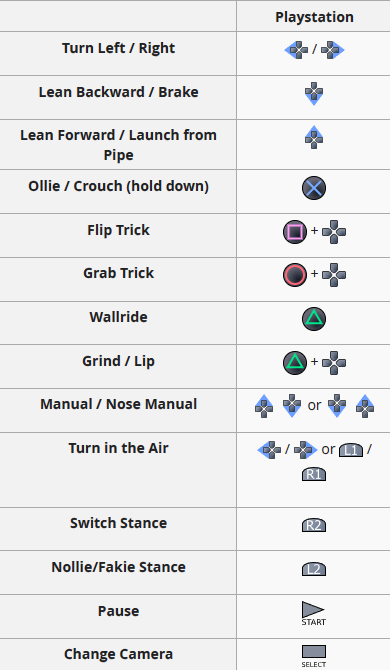The image size is (390, 670).
Task: Click the X button icon for Ollie
Action: (x=314, y=188)
